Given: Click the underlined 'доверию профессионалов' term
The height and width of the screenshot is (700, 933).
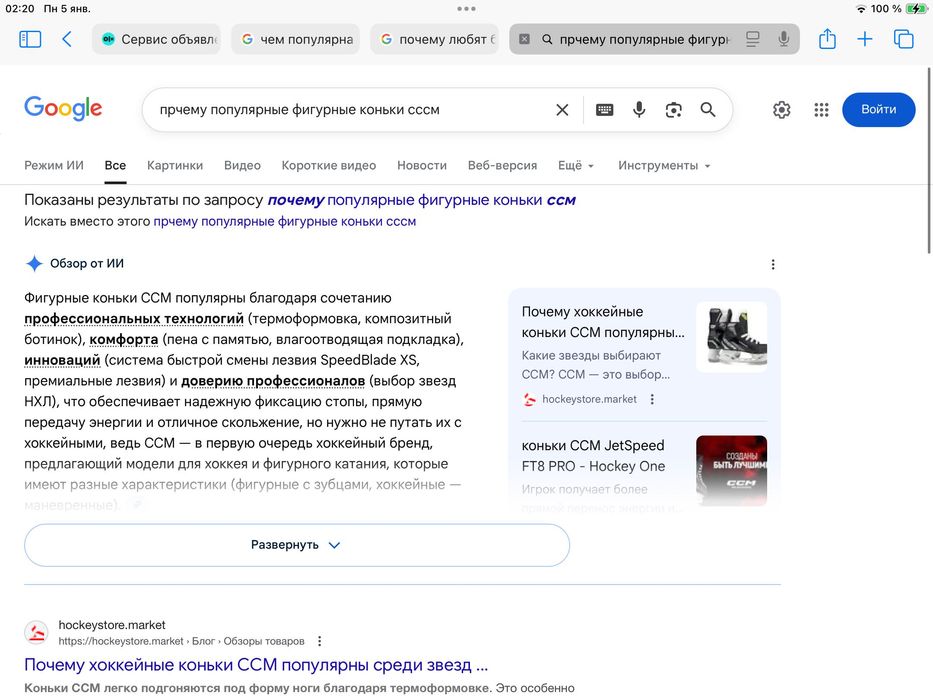Looking at the screenshot, I should point(273,381).
